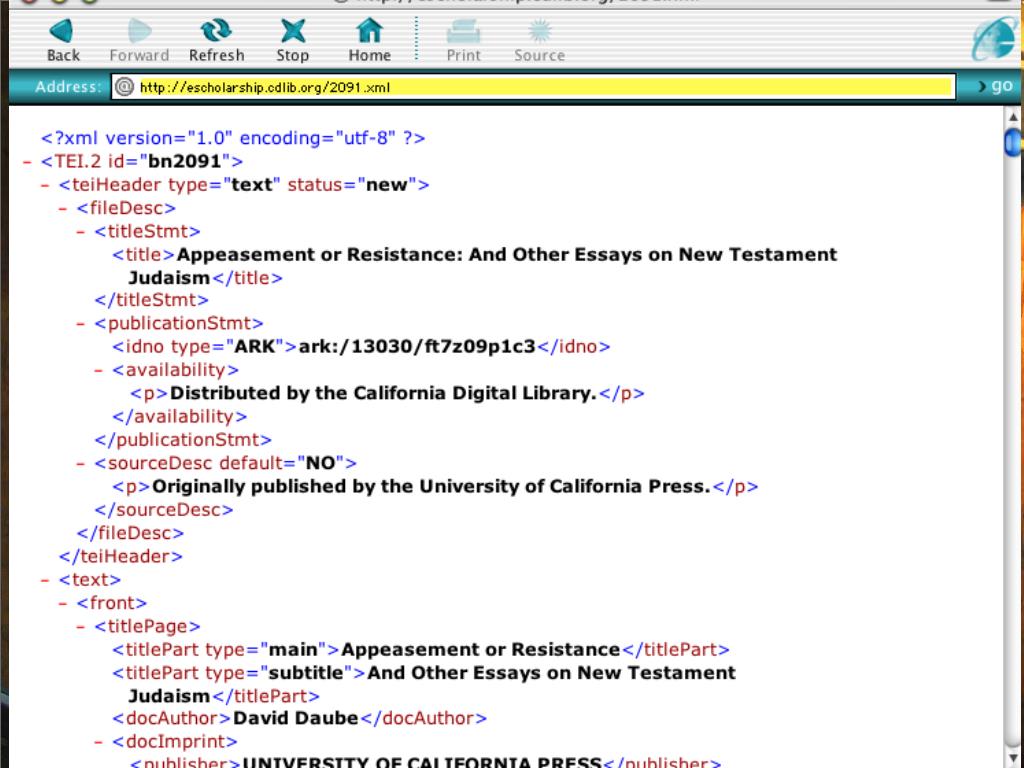The image size is (1024, 768).
Task: Collapse the text element
Action: (x=45, y=579)
